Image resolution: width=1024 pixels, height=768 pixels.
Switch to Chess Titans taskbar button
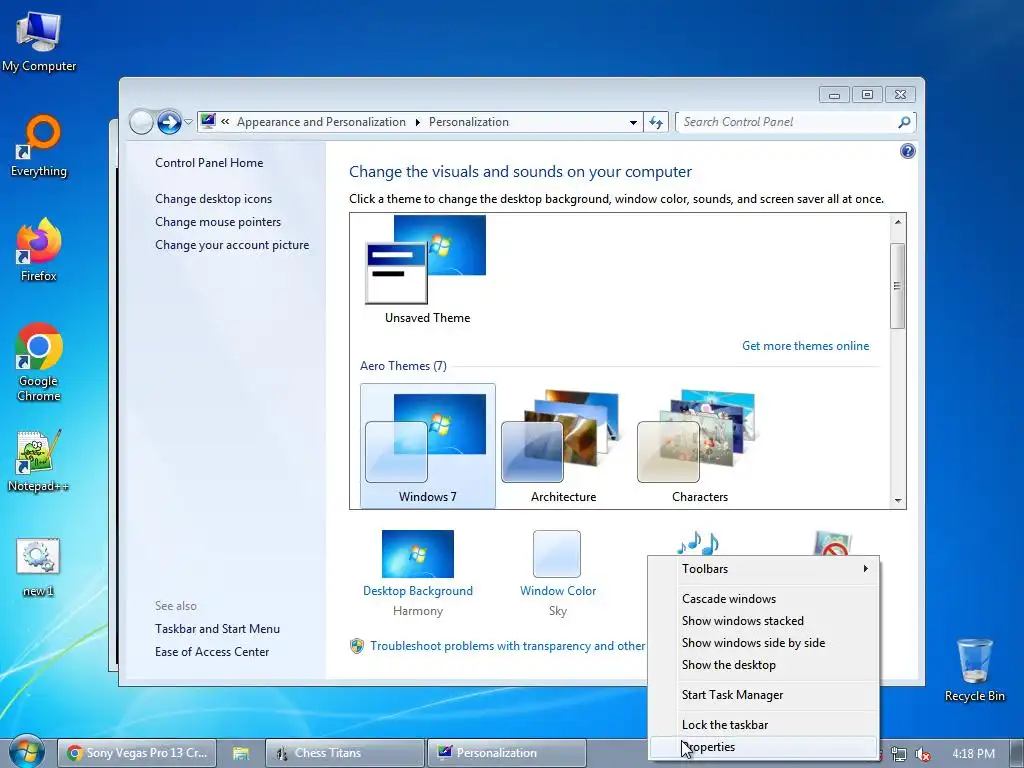(x=345, y=753)
